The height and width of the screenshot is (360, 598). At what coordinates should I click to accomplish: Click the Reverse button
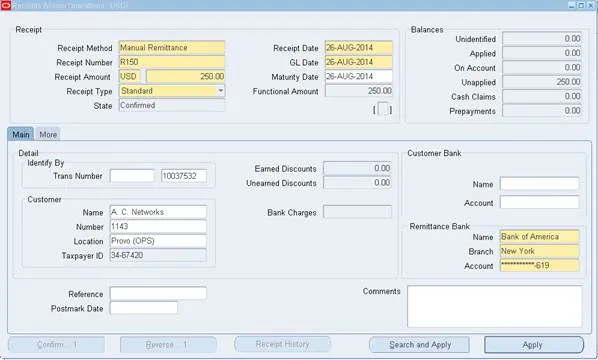[168, 345]
